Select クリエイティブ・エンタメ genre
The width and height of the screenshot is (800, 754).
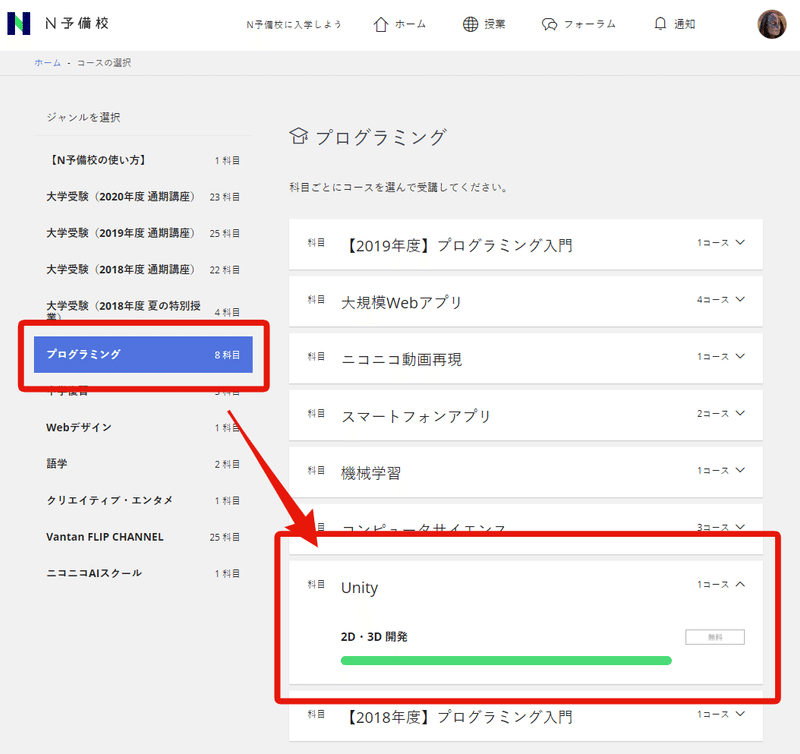(x=143, y=500)
